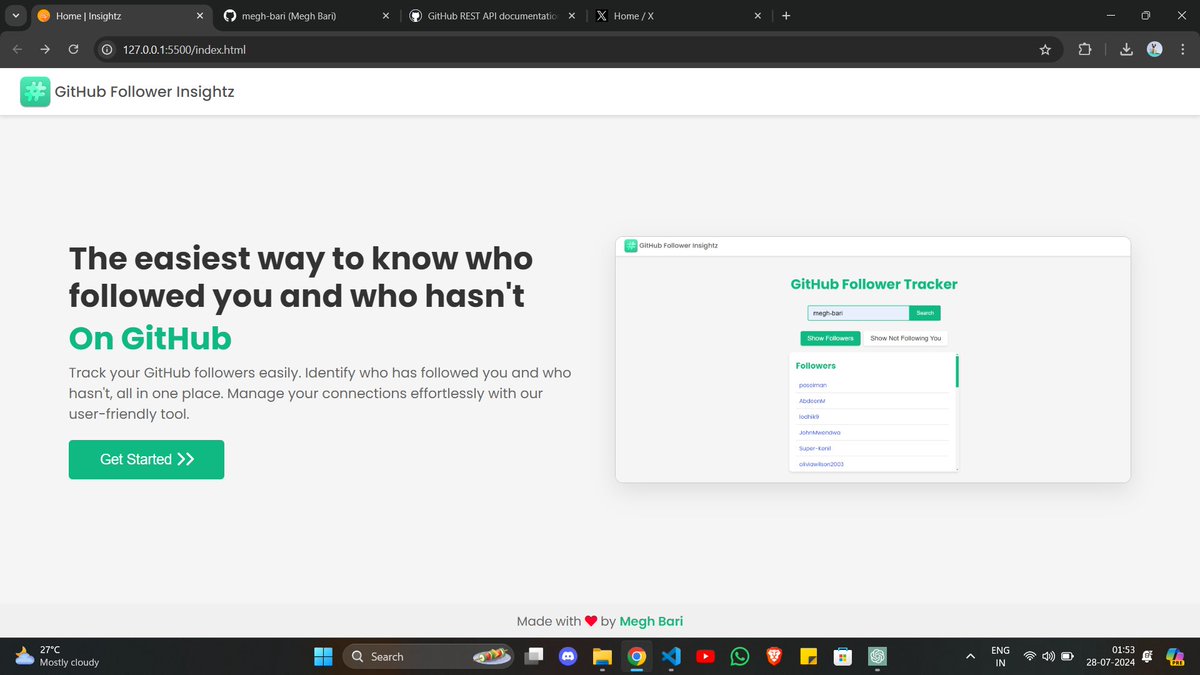
Task: Open Chrome downloads icon
Action: tap(1126, 49)
